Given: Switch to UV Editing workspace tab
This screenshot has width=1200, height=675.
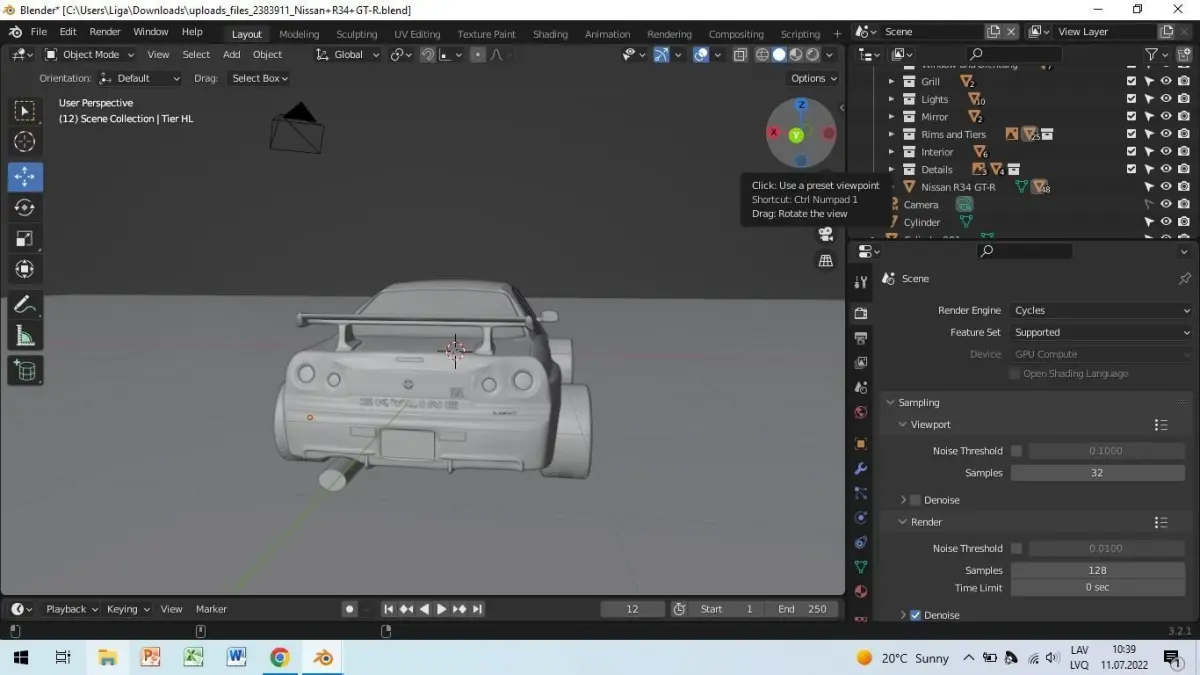Looking at the screenshot, I should click(x=417, y=34).
